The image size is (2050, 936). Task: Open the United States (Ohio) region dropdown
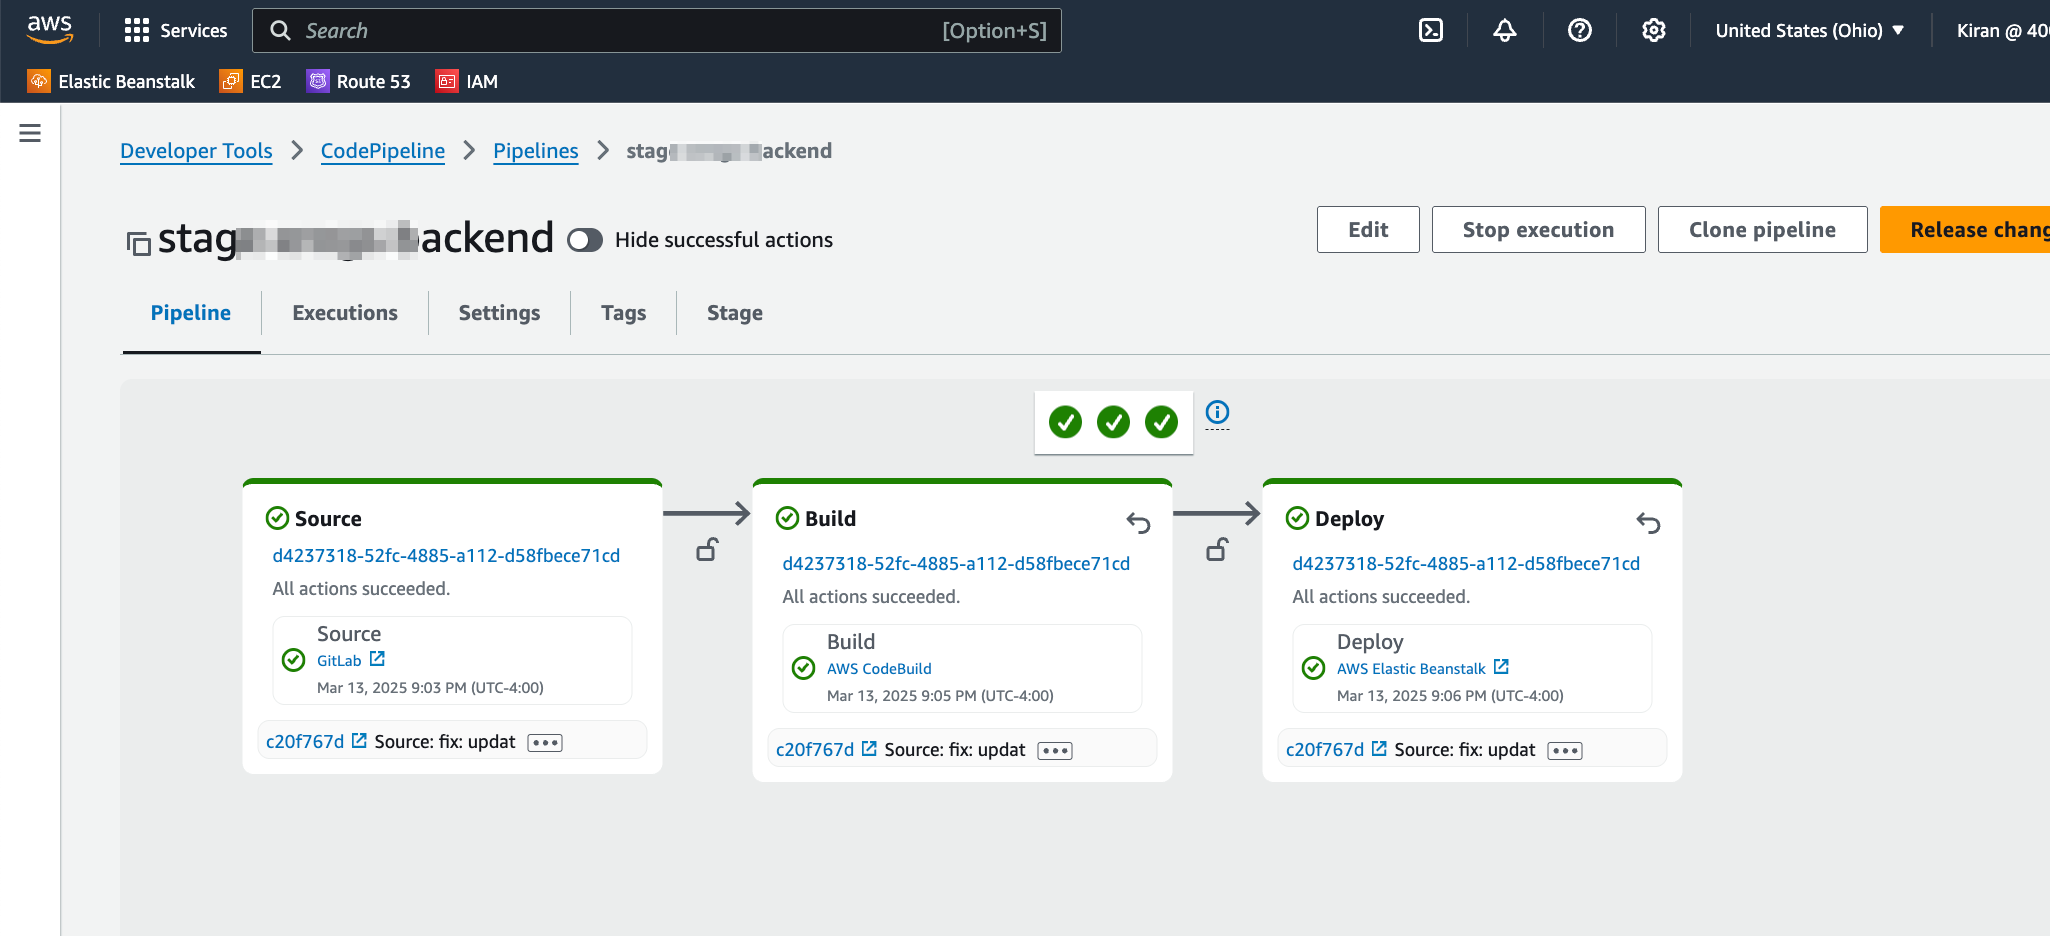click(1809, 30)
